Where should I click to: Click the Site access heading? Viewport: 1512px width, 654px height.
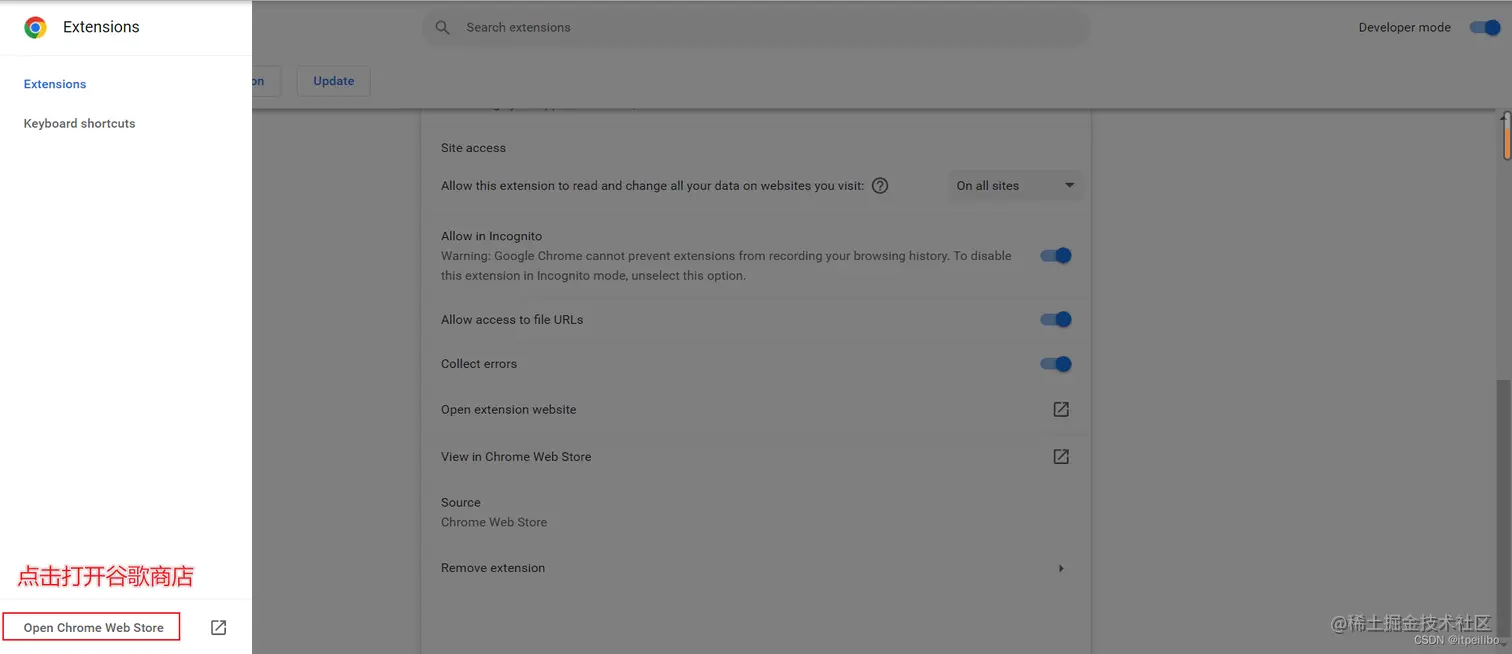473,148
